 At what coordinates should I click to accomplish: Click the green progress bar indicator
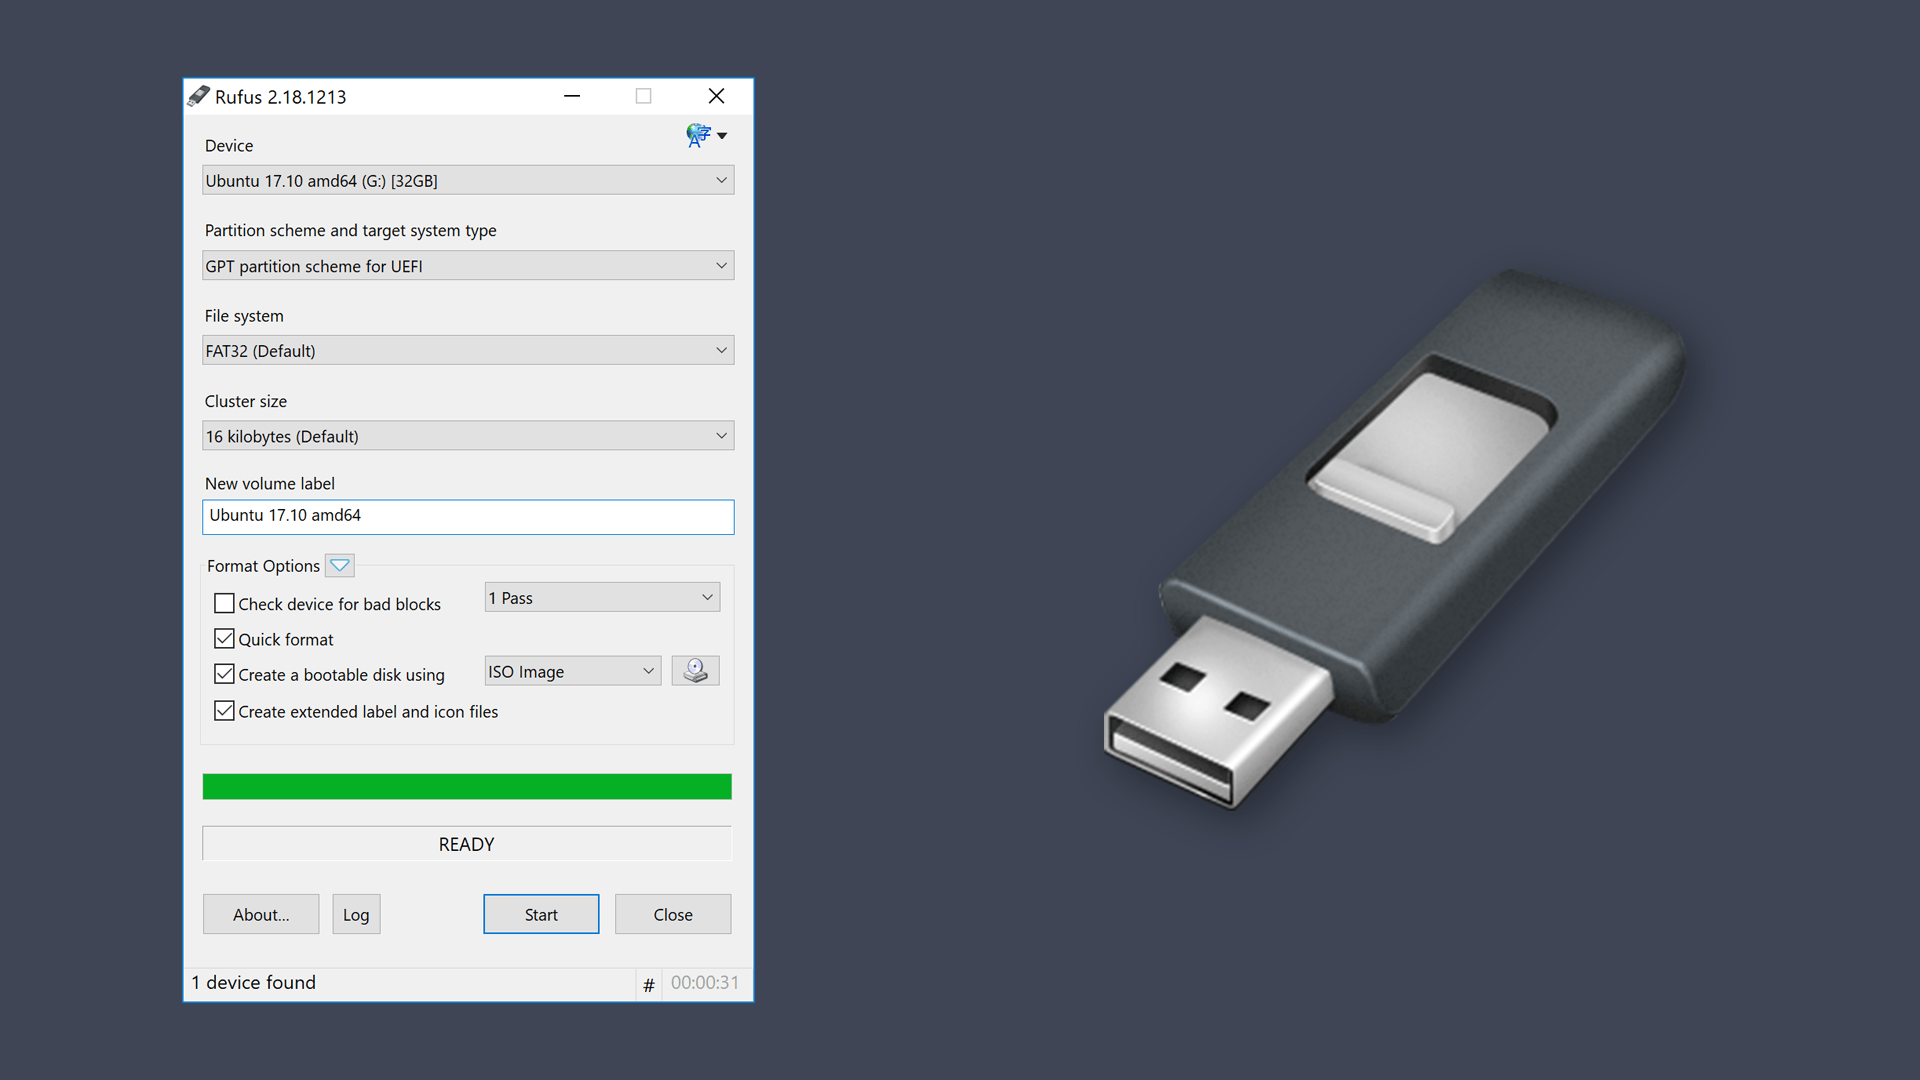[x=467, y=787]
